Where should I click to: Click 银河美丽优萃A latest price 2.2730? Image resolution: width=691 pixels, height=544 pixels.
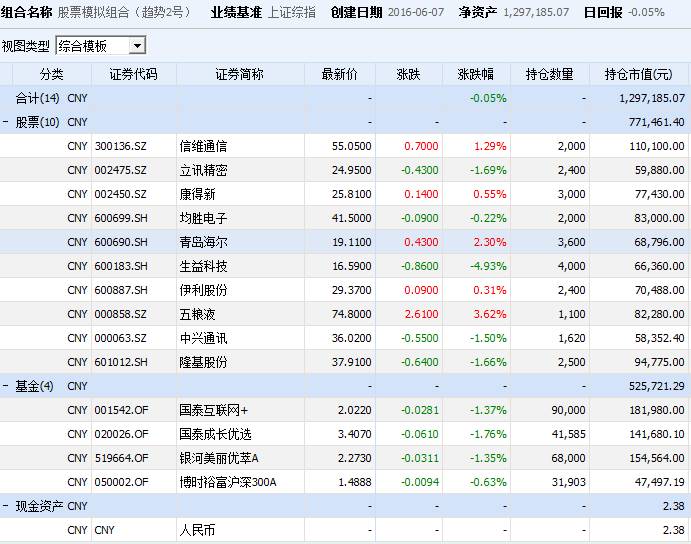[x=355, y=458]
